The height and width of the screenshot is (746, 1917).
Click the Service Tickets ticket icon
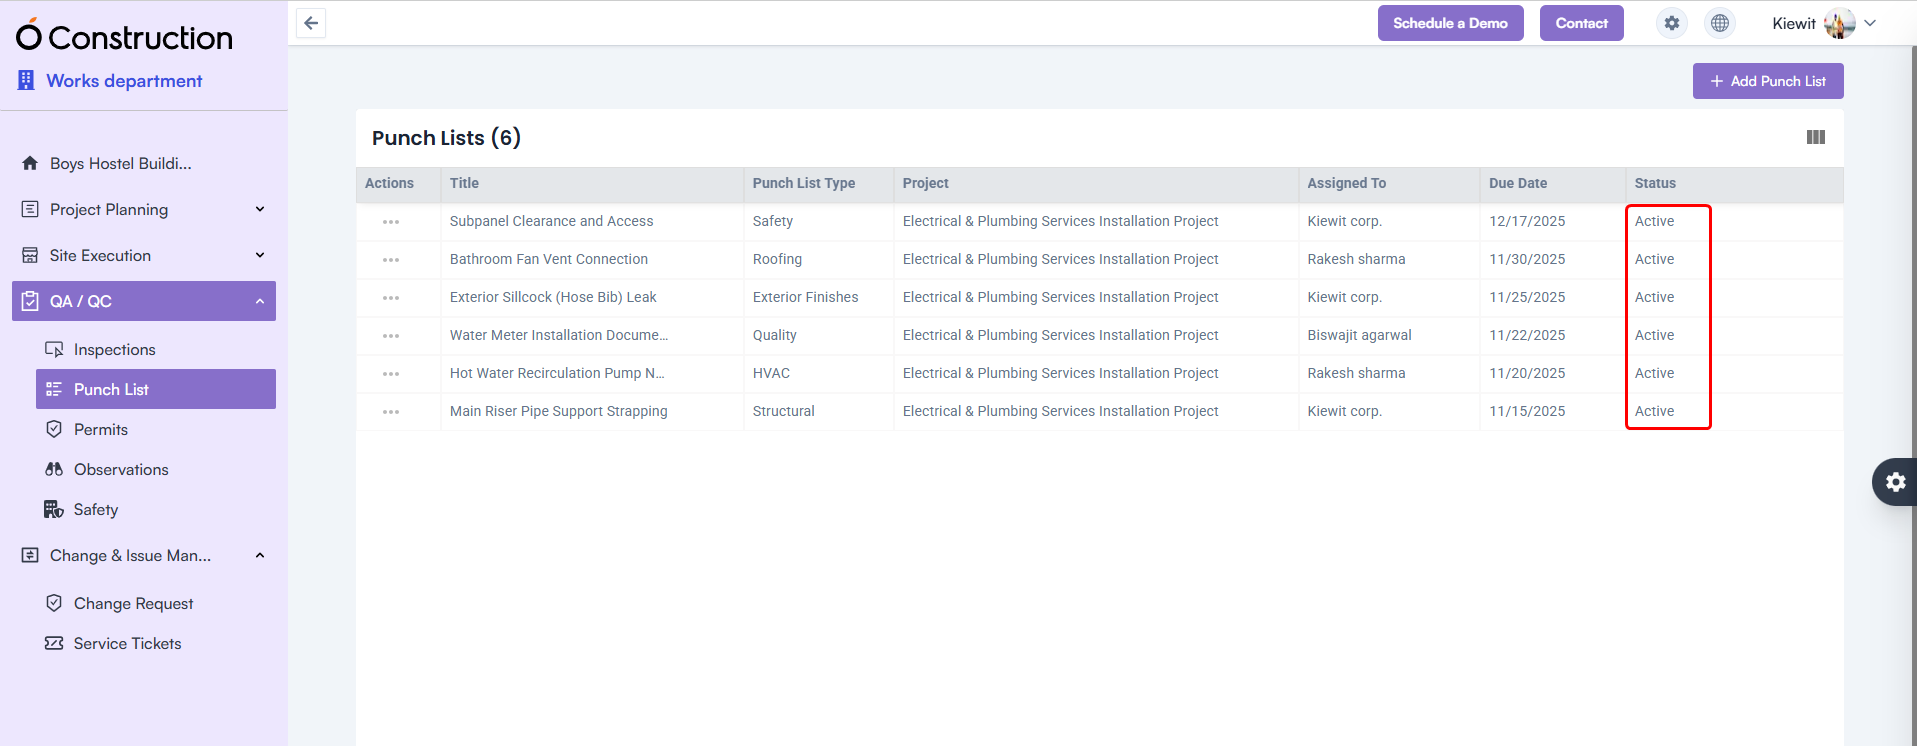(x=54, y=643)
